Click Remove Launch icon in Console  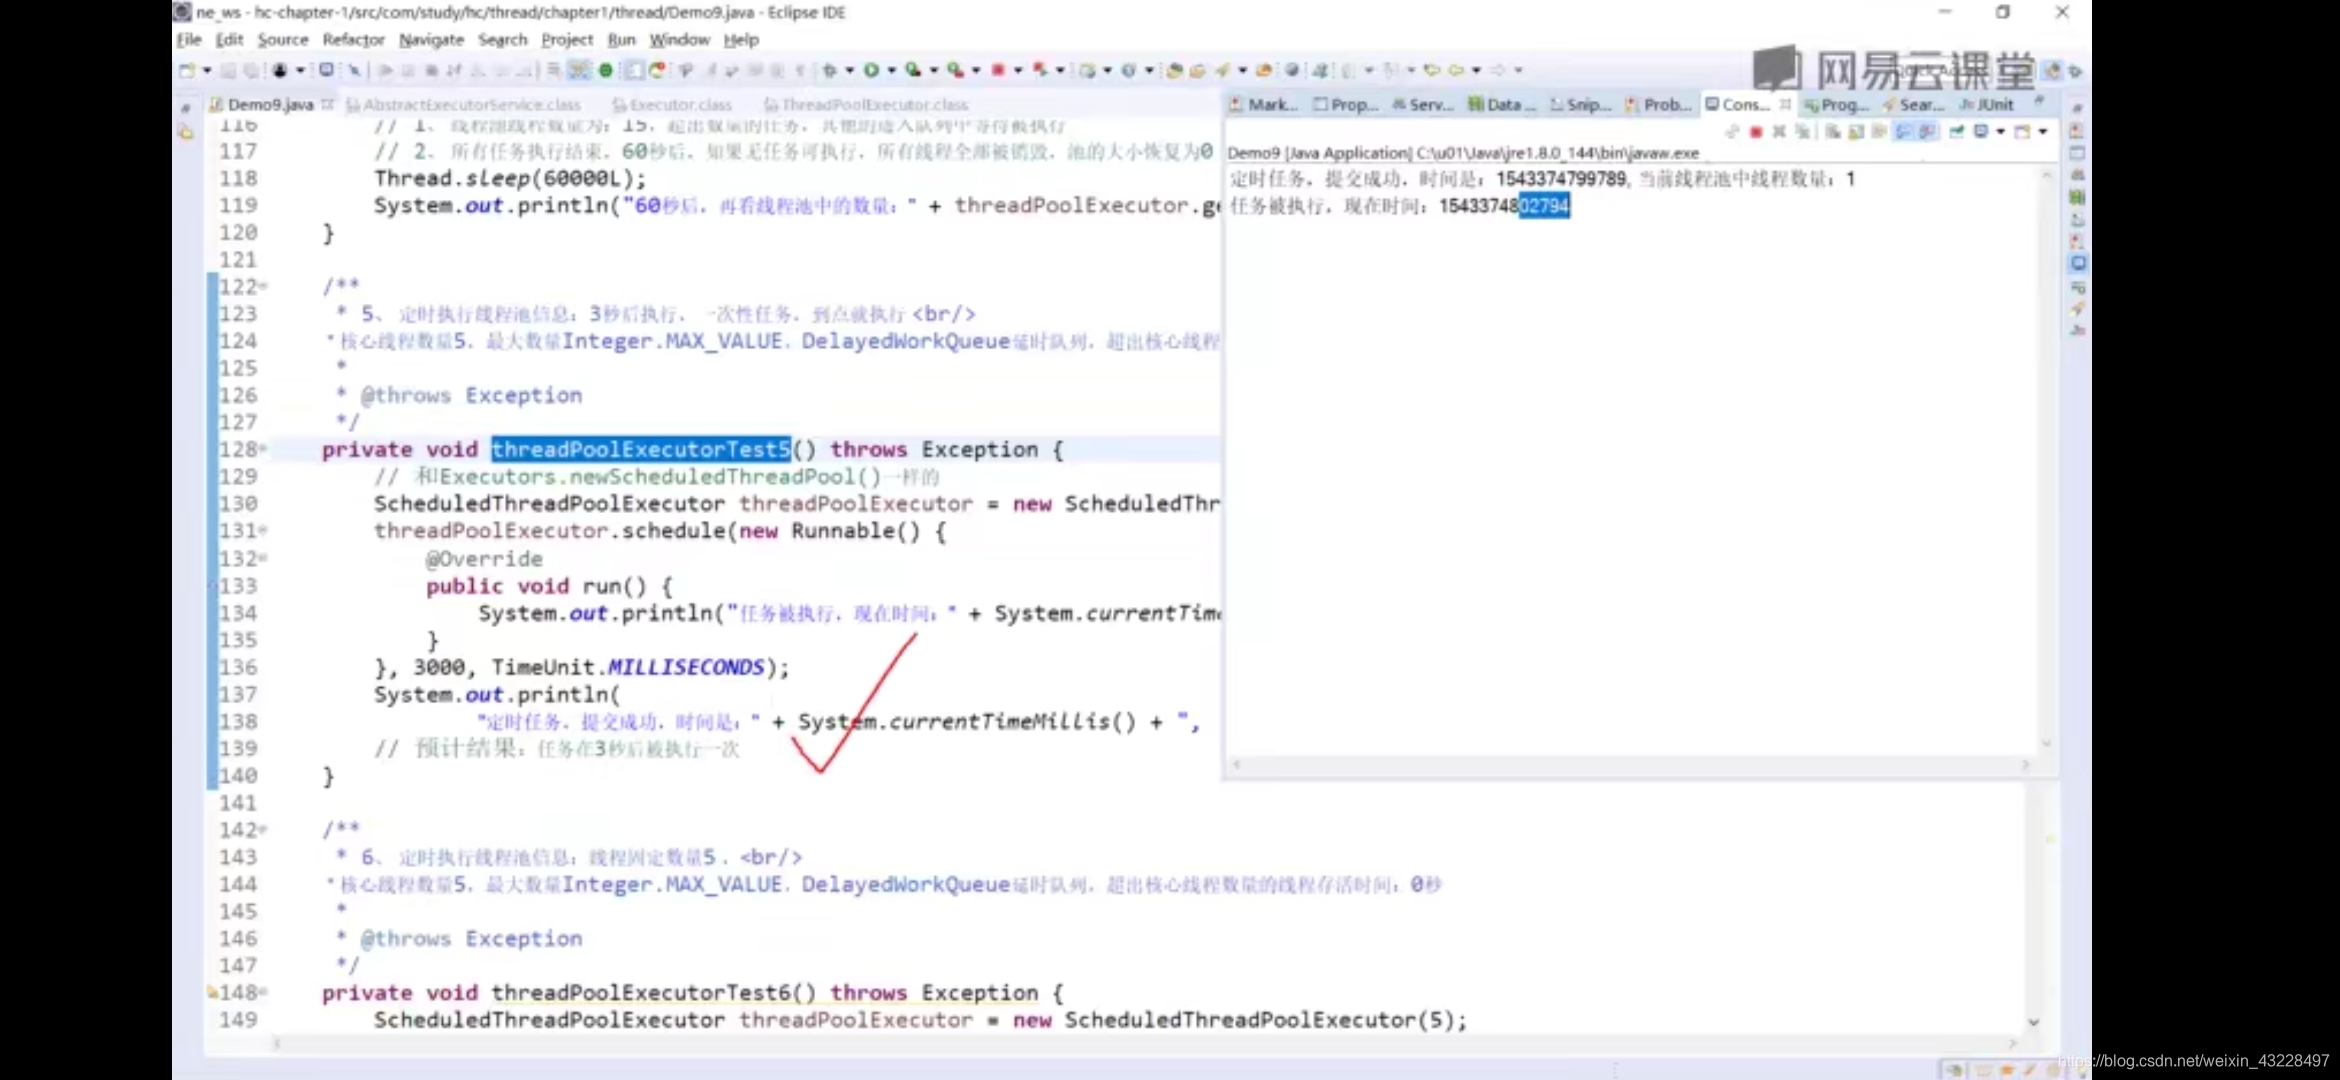coord(1779,131)
